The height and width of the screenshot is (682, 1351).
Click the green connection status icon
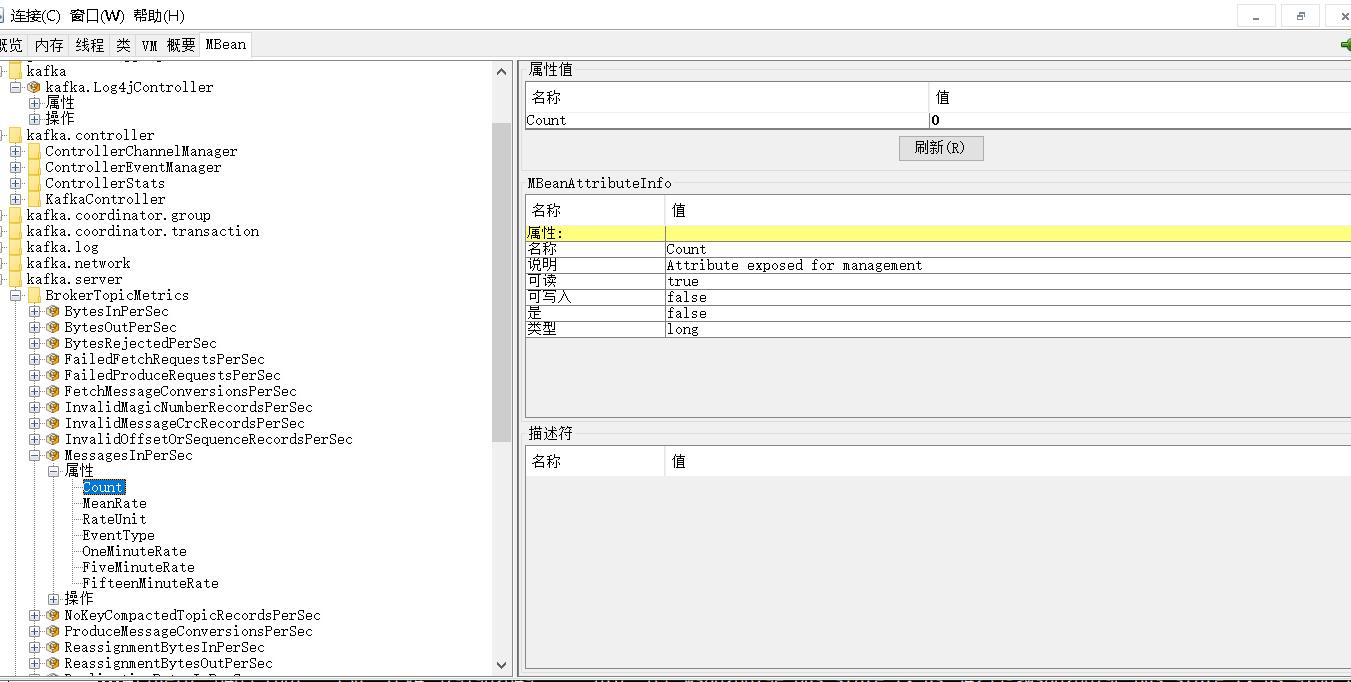pyautogui.click(x=1345, y=45)
